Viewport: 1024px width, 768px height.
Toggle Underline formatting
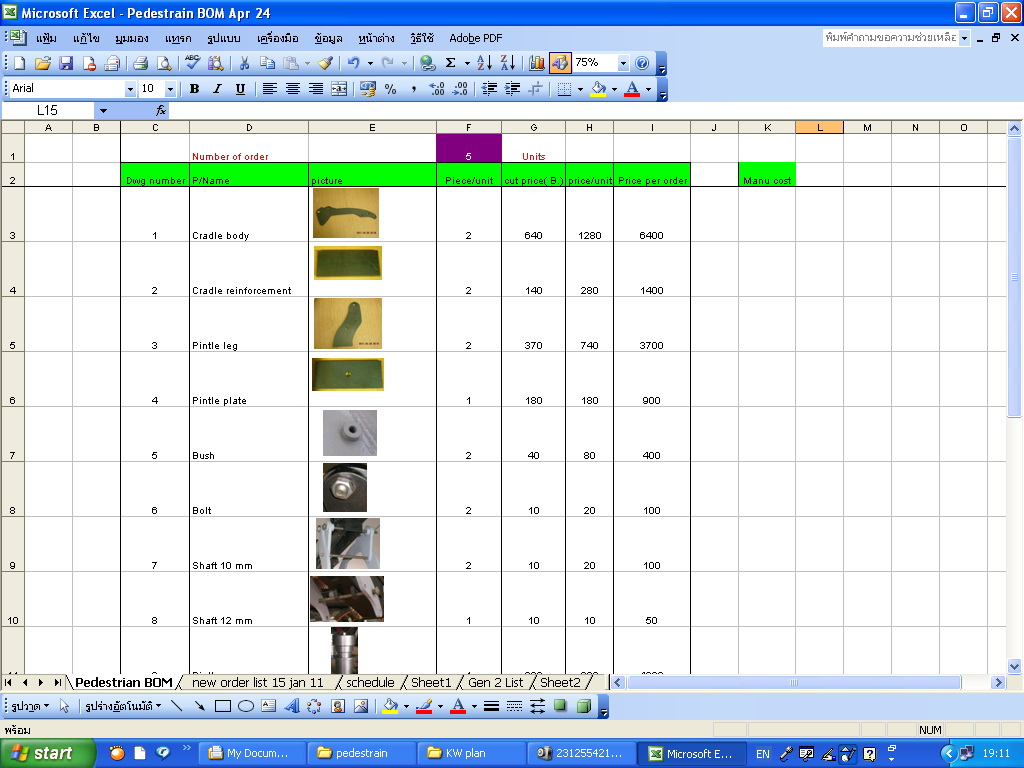click(240, 89)
